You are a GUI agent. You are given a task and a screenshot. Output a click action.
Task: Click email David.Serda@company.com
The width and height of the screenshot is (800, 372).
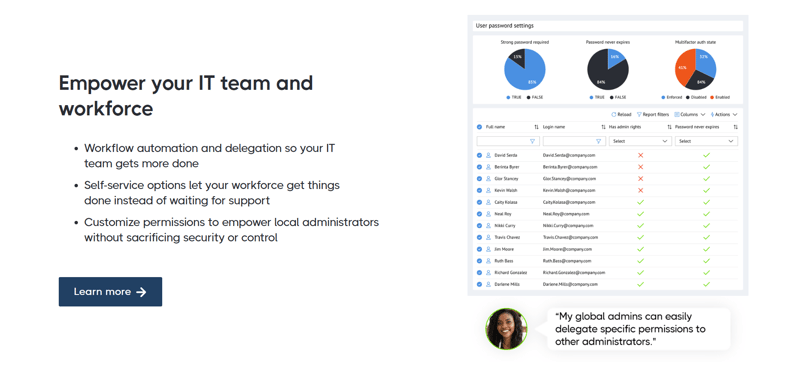click(569, 155)
